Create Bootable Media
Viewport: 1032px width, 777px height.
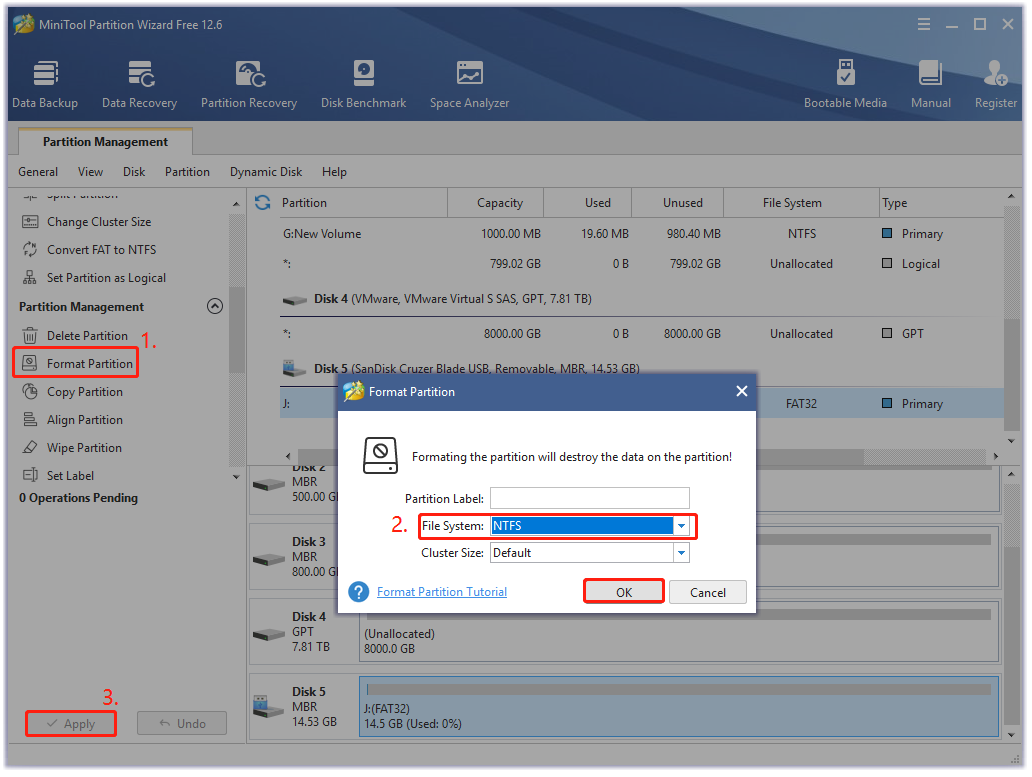pos(845,84)
